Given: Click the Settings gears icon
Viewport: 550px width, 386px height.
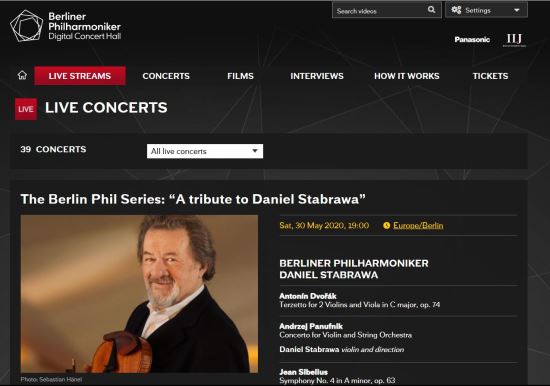Looking at the screenshot, I should pyautogui.click(x=456, y=10).
